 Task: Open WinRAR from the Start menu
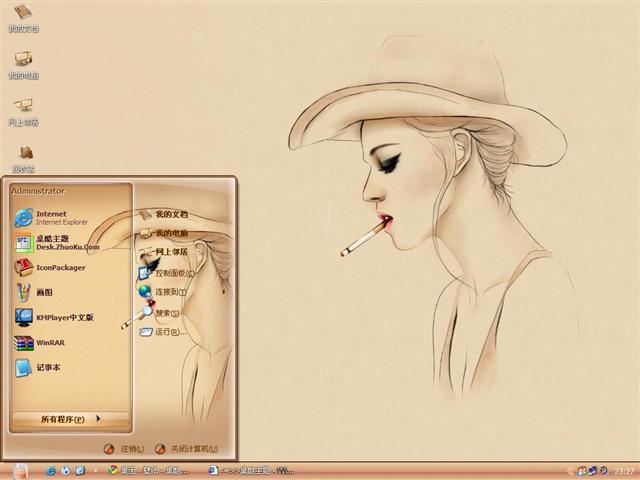point(39,342)
